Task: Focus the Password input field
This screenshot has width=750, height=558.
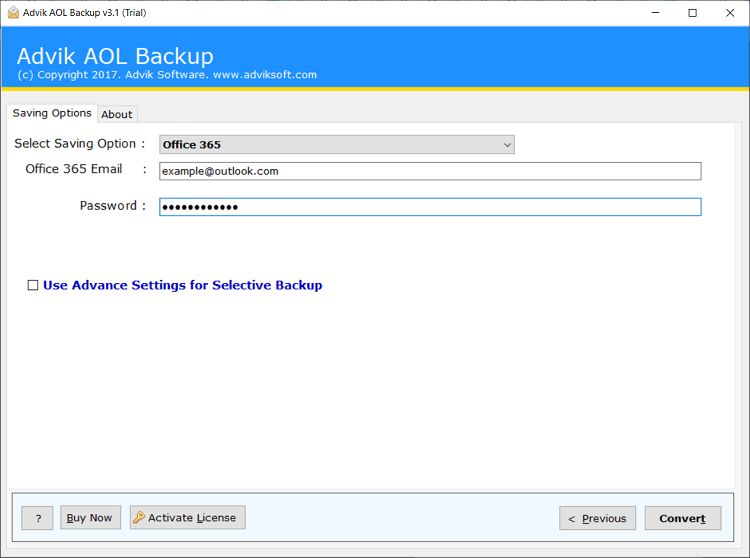Action: point(430,207)
